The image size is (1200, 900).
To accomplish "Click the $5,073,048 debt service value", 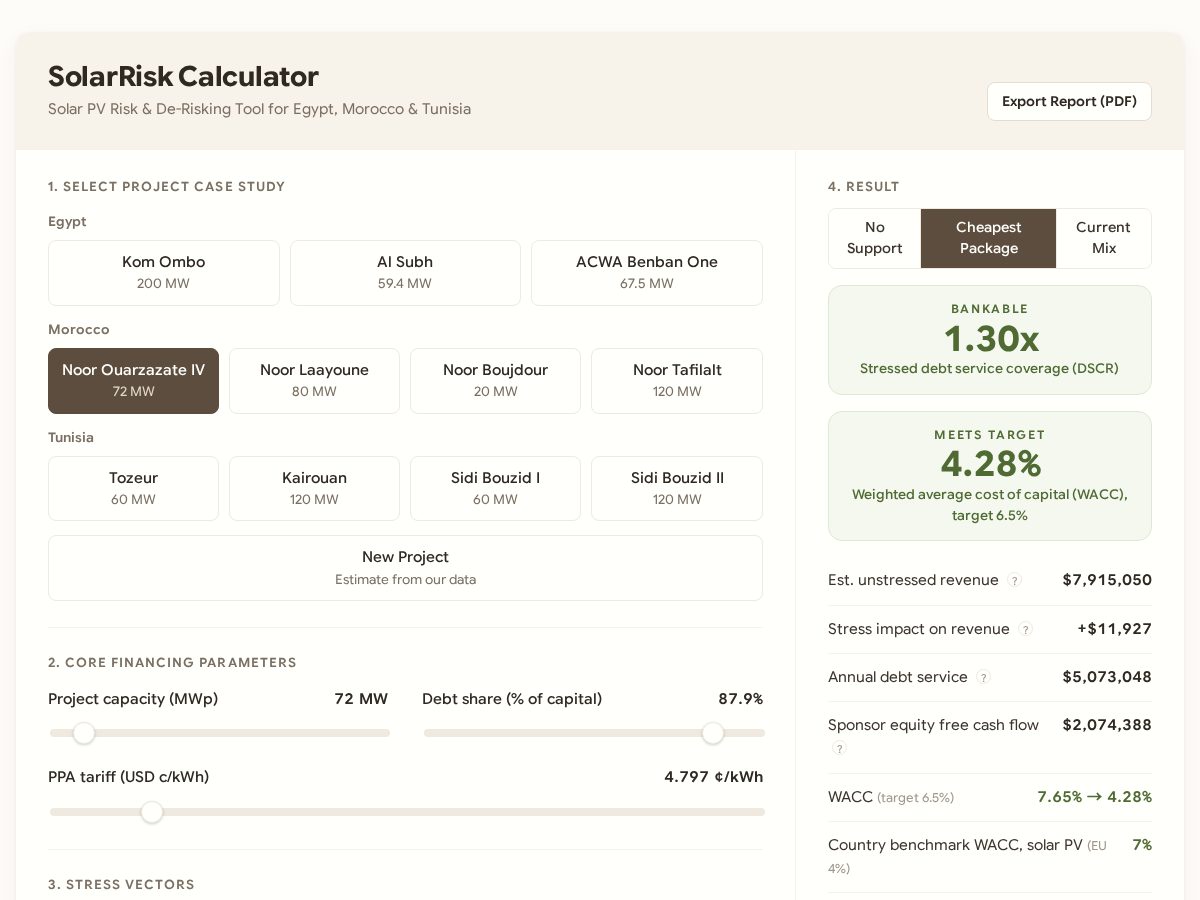I will tap(1107, 677).
